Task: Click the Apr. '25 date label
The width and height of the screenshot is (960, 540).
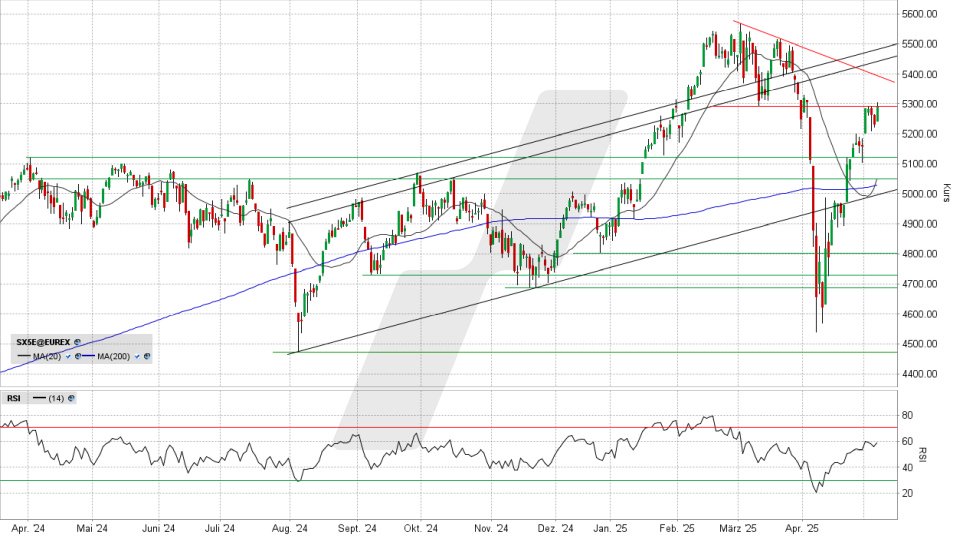Action: click(802, 528)
